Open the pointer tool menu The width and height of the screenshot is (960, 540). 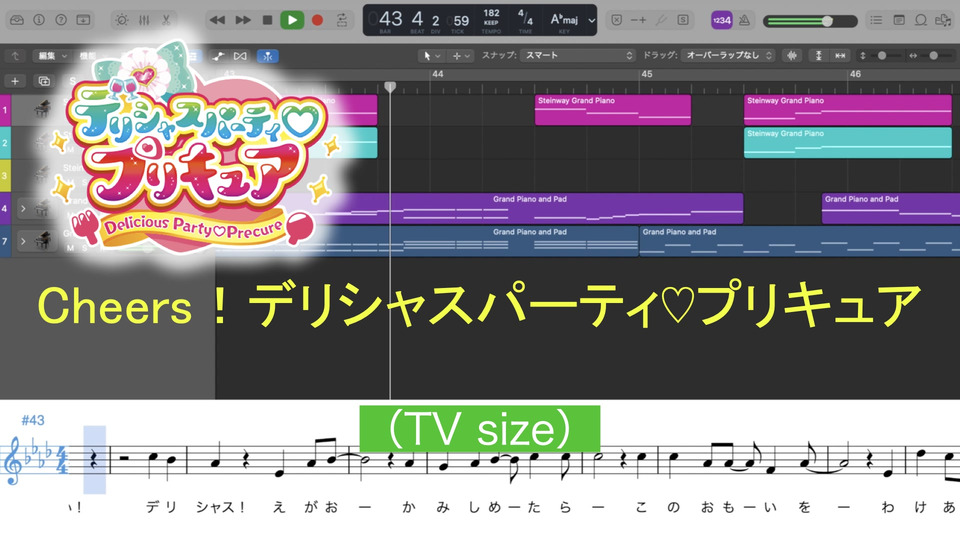[431, 56]
